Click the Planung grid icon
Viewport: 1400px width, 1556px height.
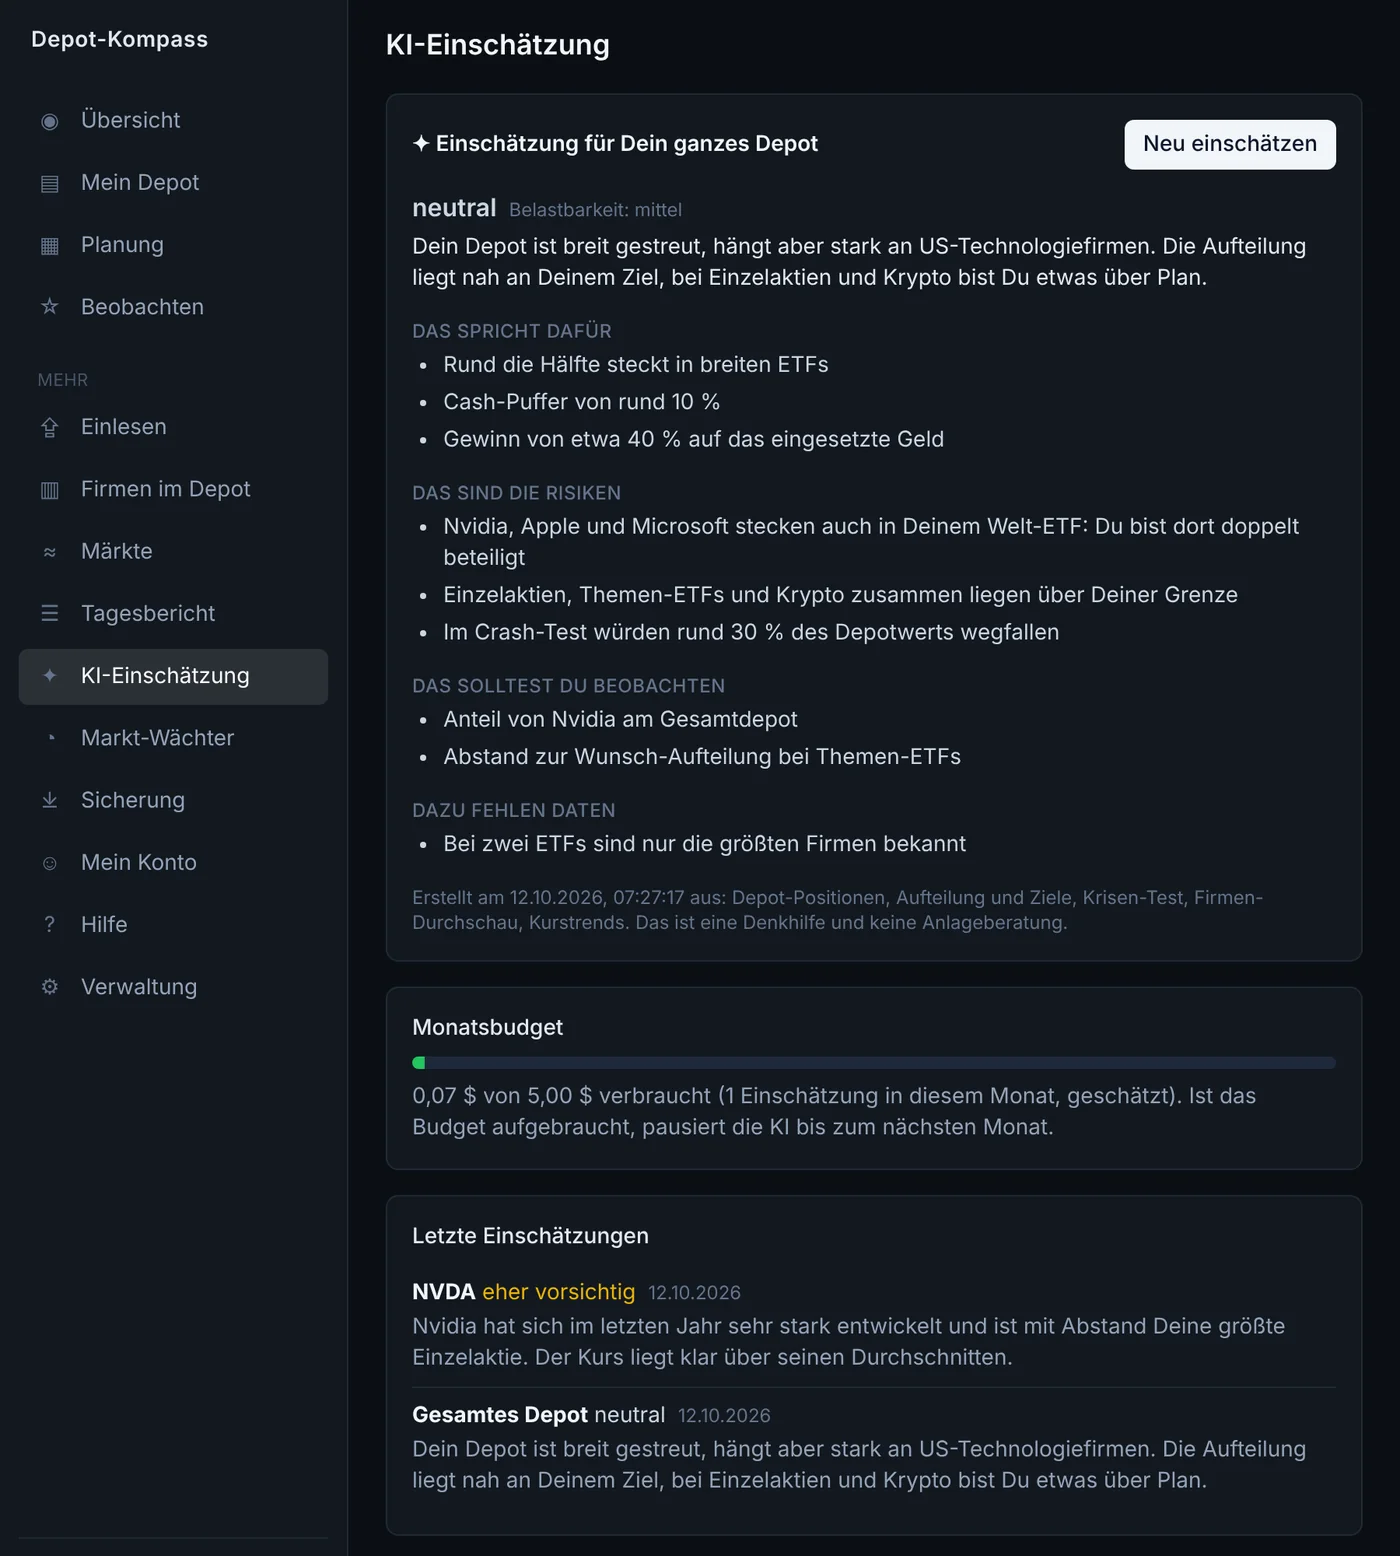(x=49, y=245)
